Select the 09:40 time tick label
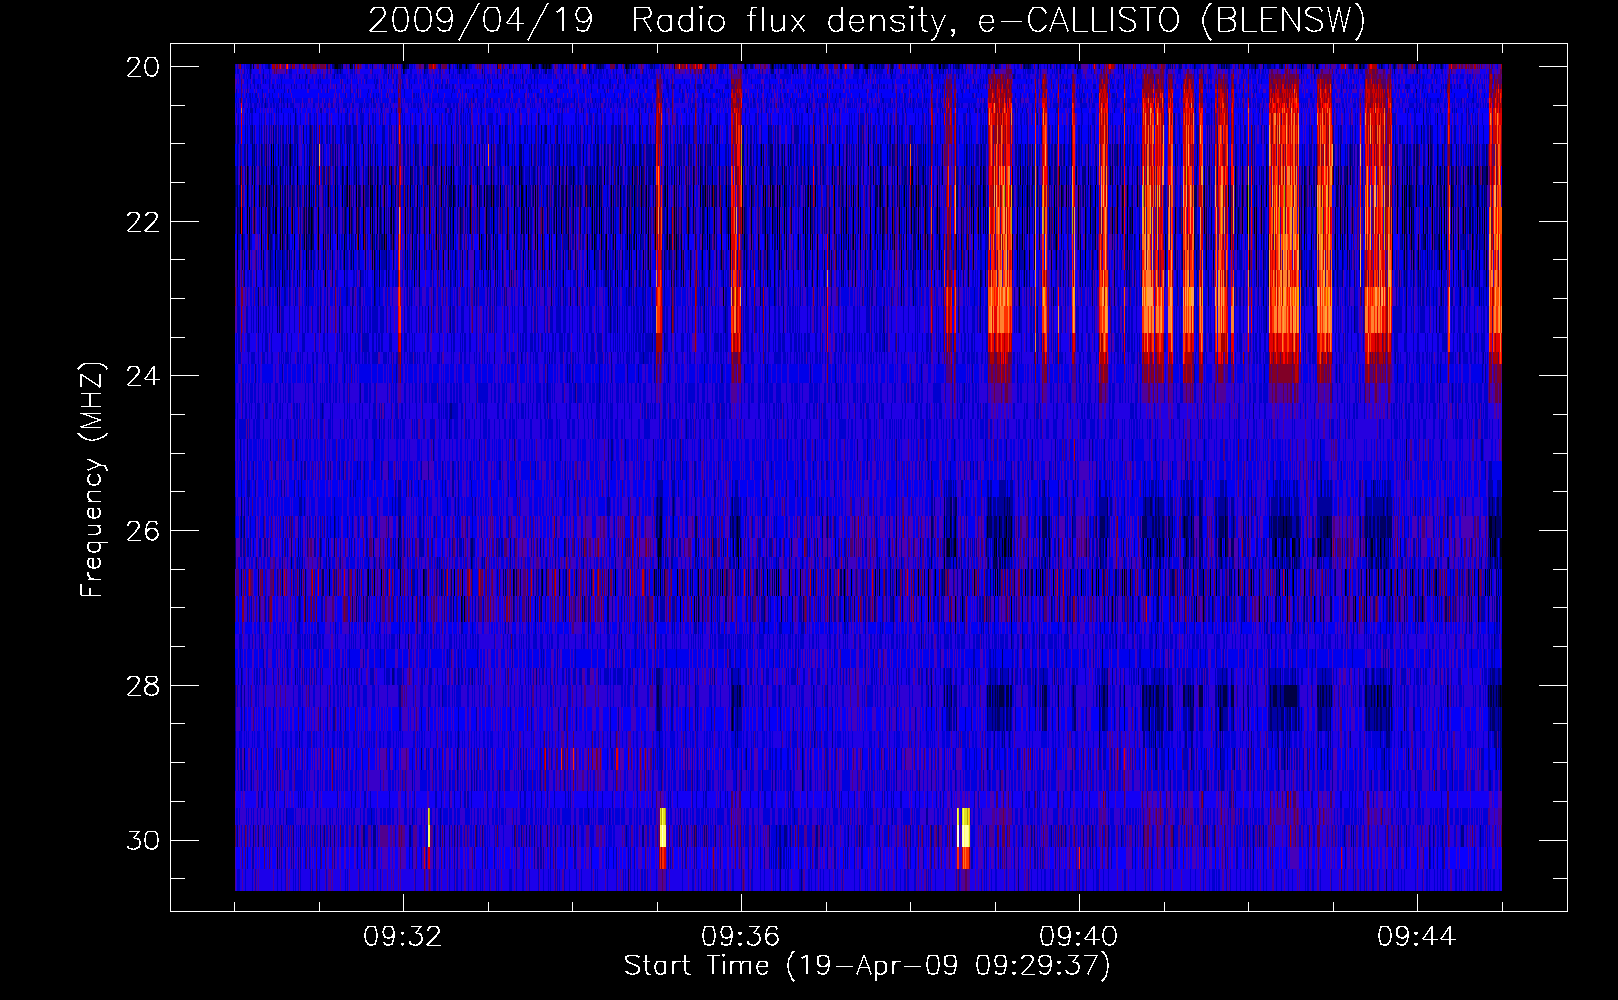 [x=1079, y=937]
